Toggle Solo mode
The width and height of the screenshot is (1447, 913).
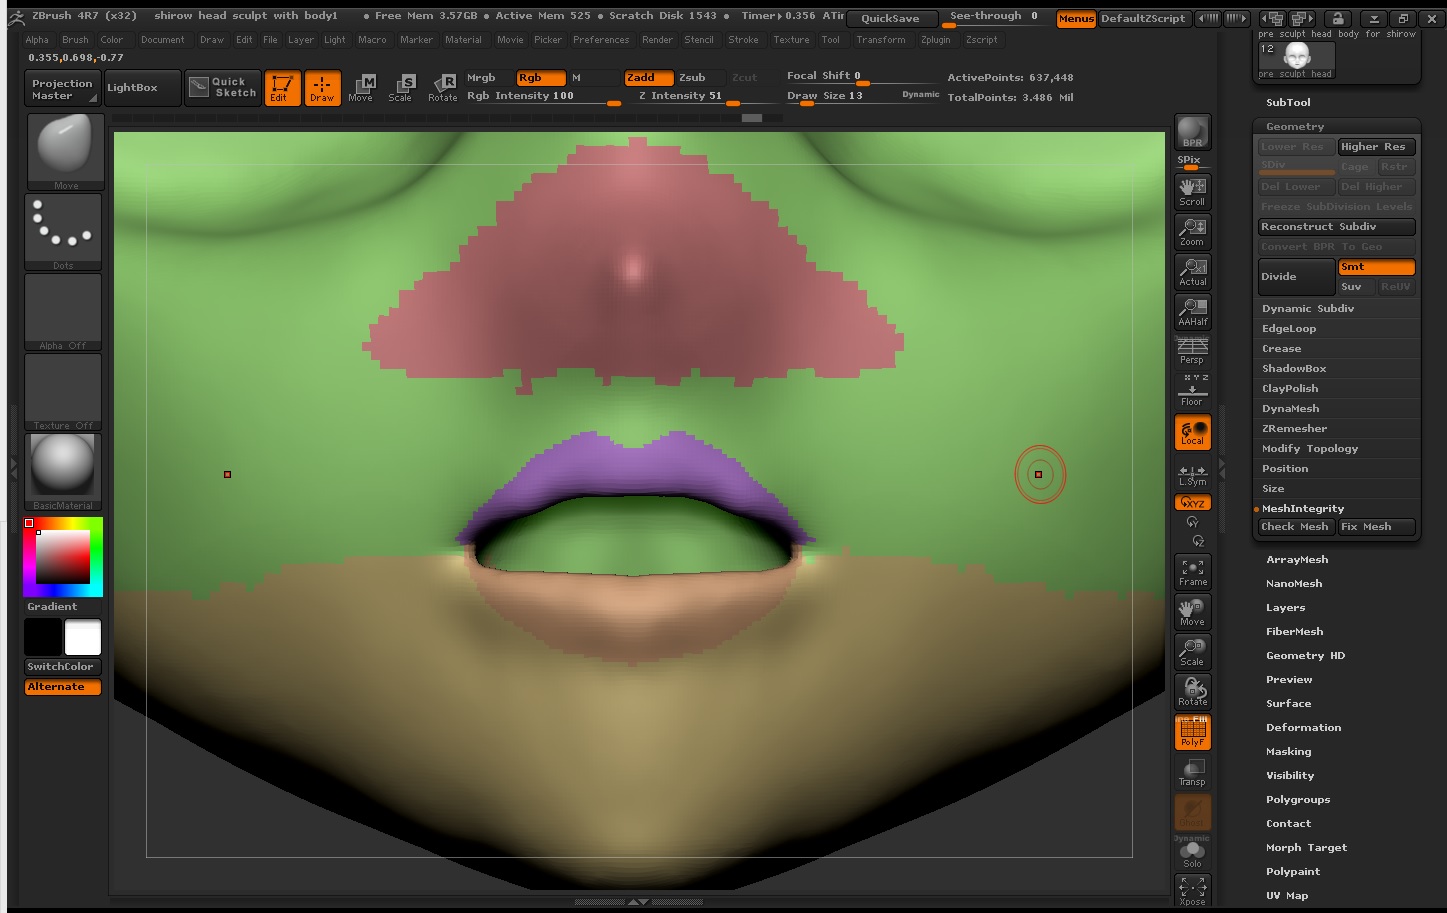1192,853
